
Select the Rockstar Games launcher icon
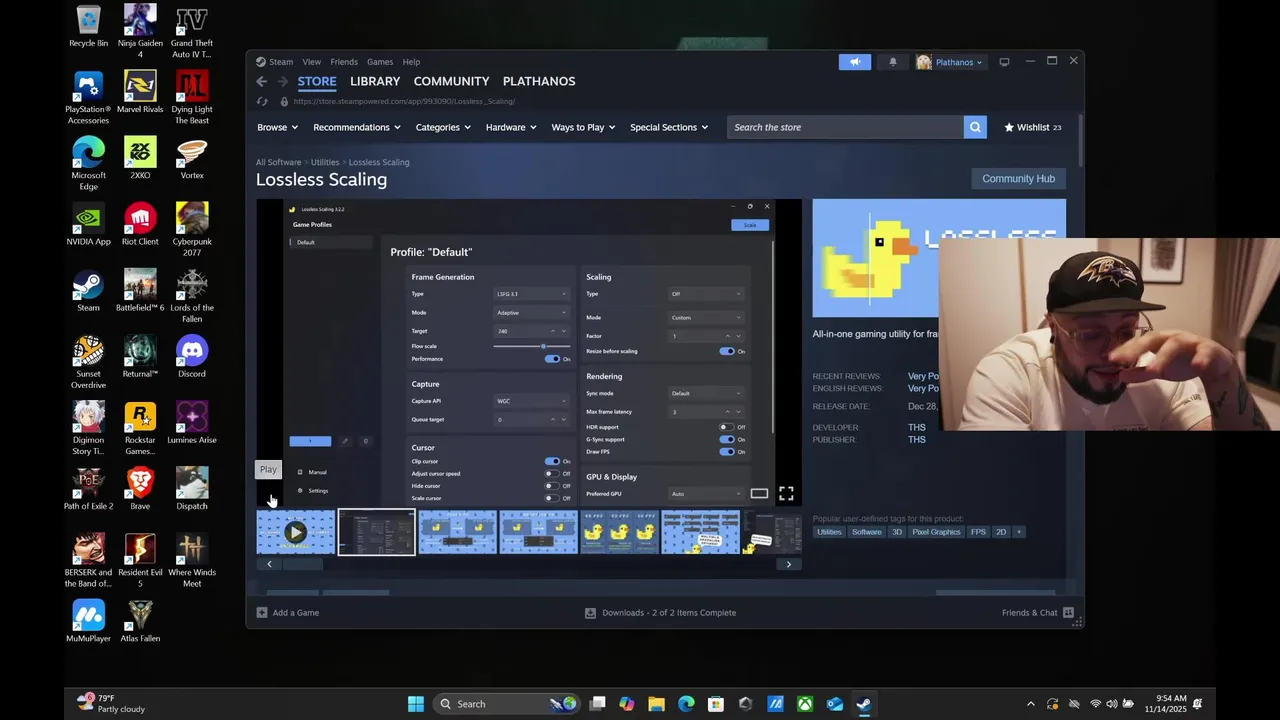[140, 428]
